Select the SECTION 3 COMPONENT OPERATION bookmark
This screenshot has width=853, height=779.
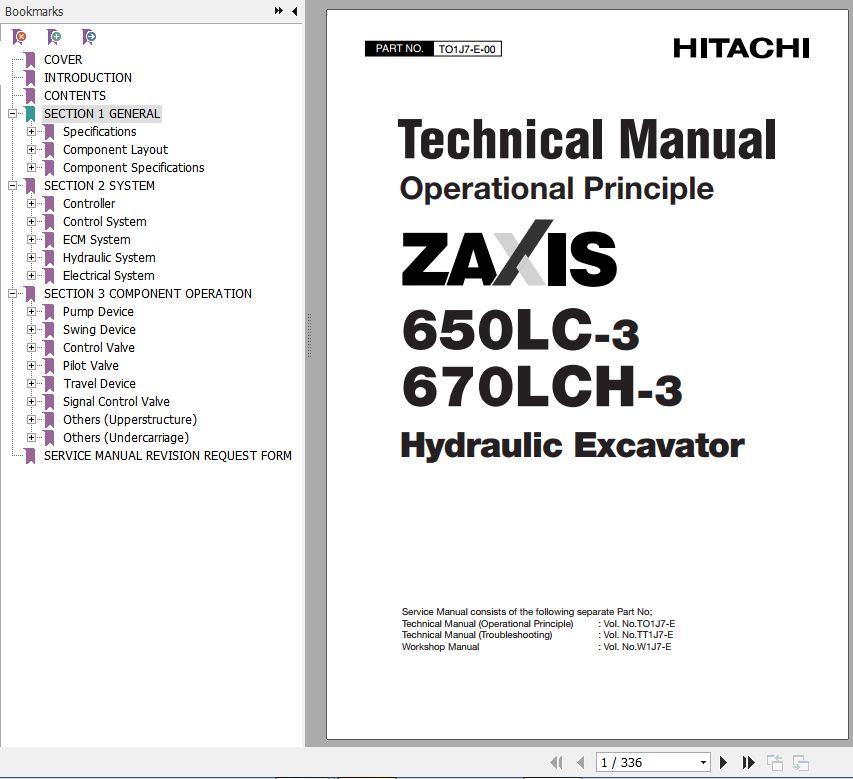[148, 294]
